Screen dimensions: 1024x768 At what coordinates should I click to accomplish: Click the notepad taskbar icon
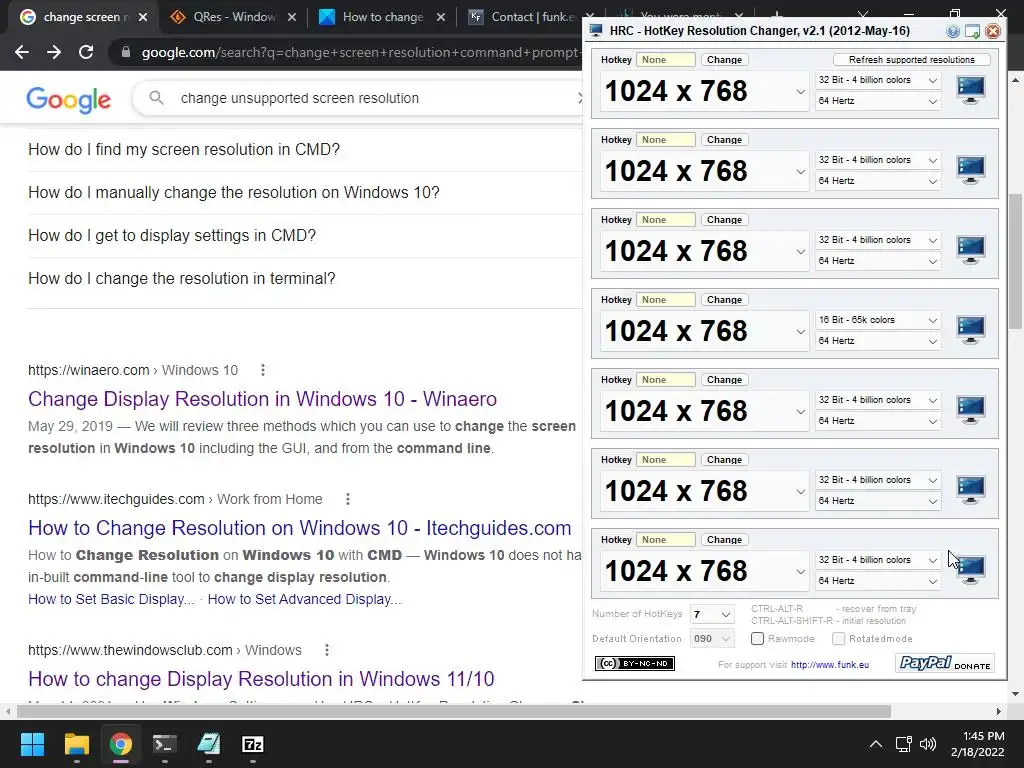click(x=208, y=744)
